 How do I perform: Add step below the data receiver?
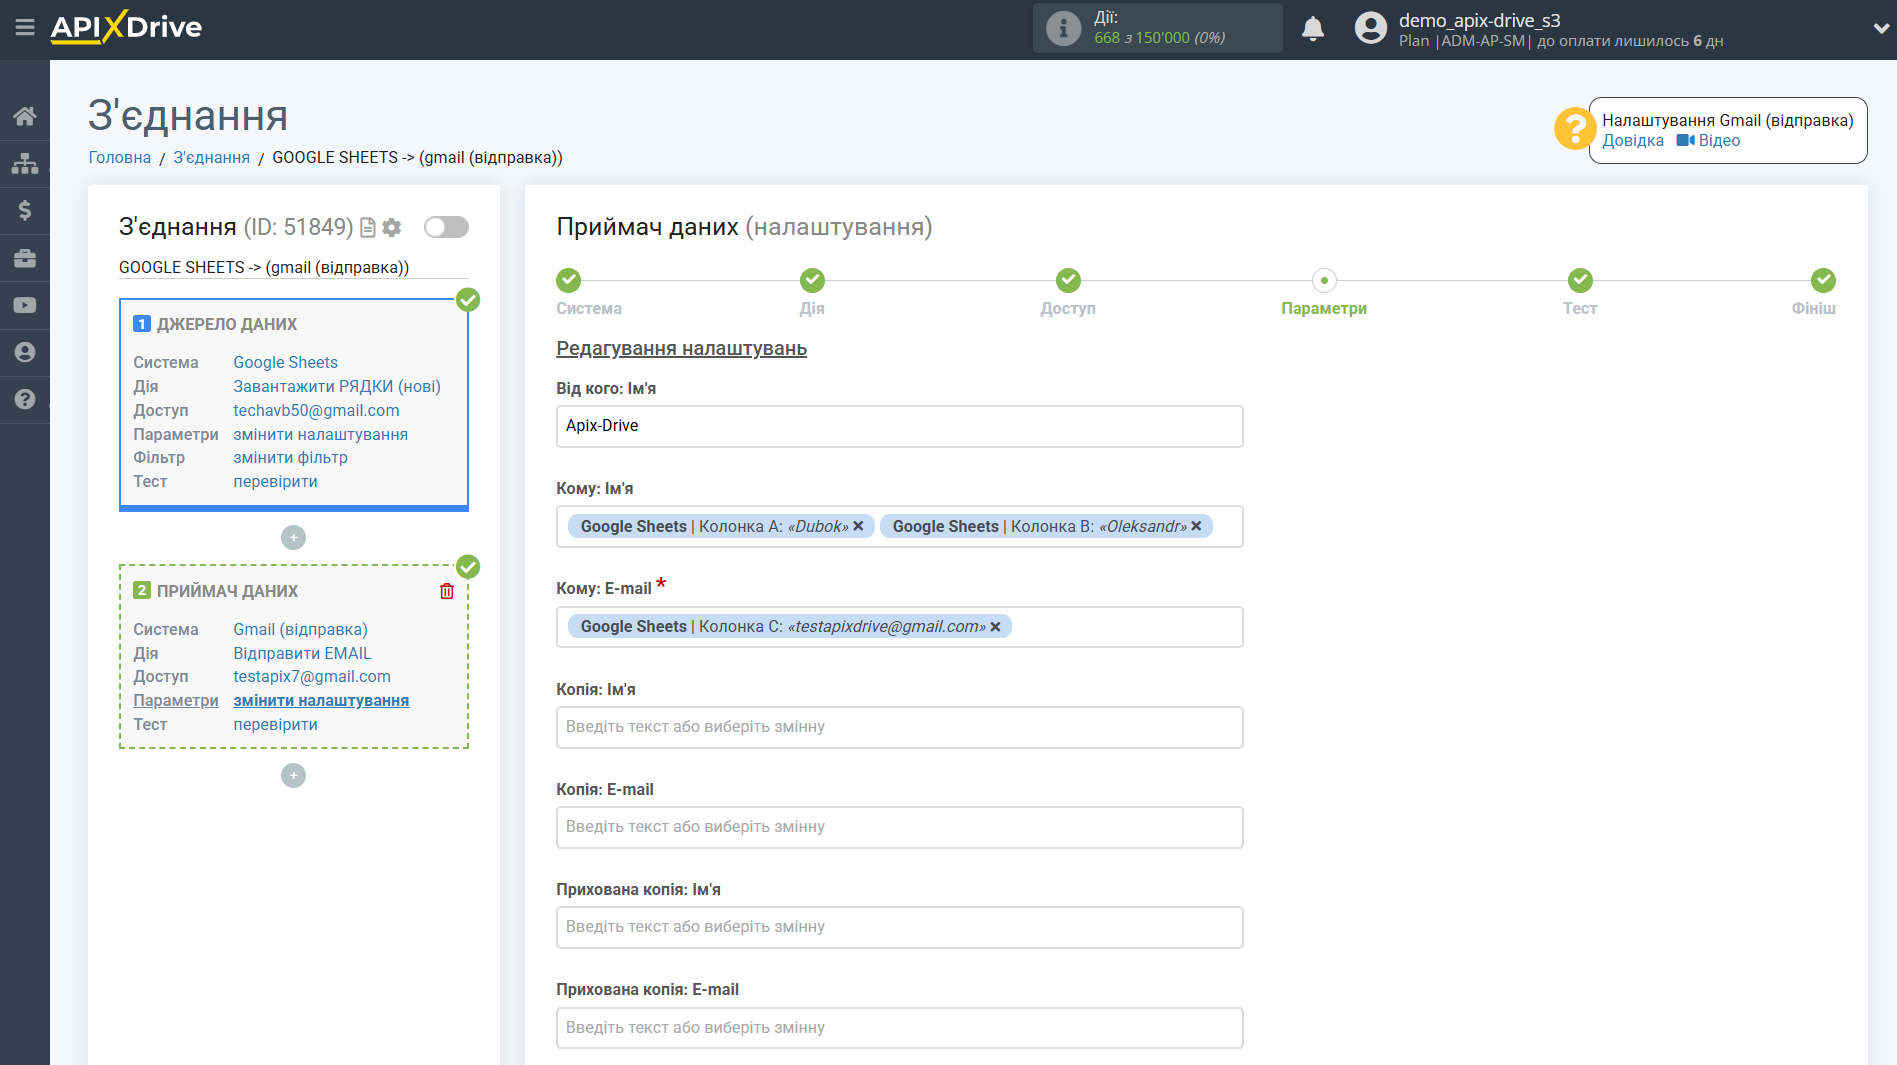click(x=293, y=776)
